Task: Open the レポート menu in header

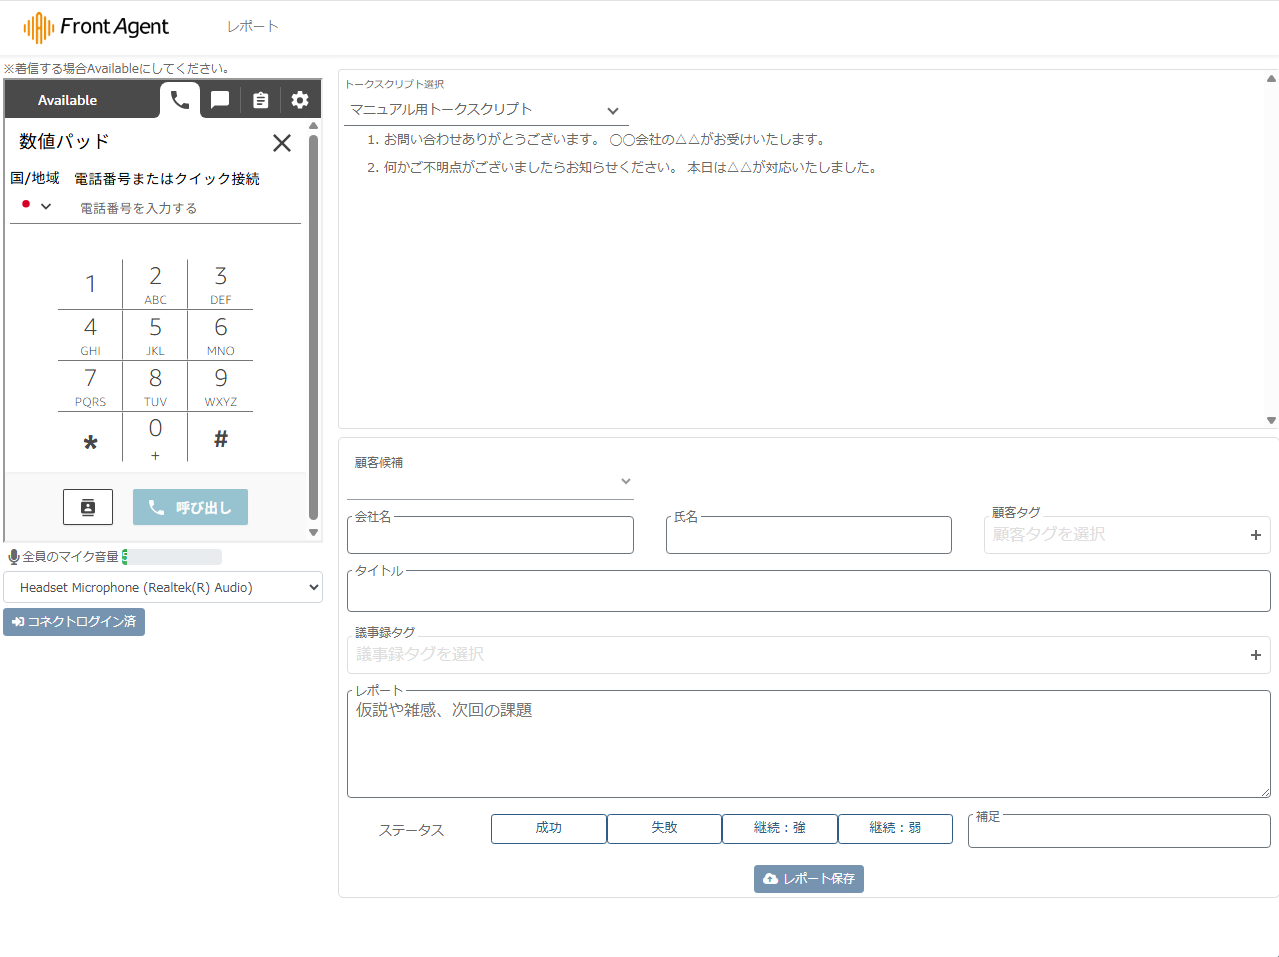Action: tap(252, 26)
